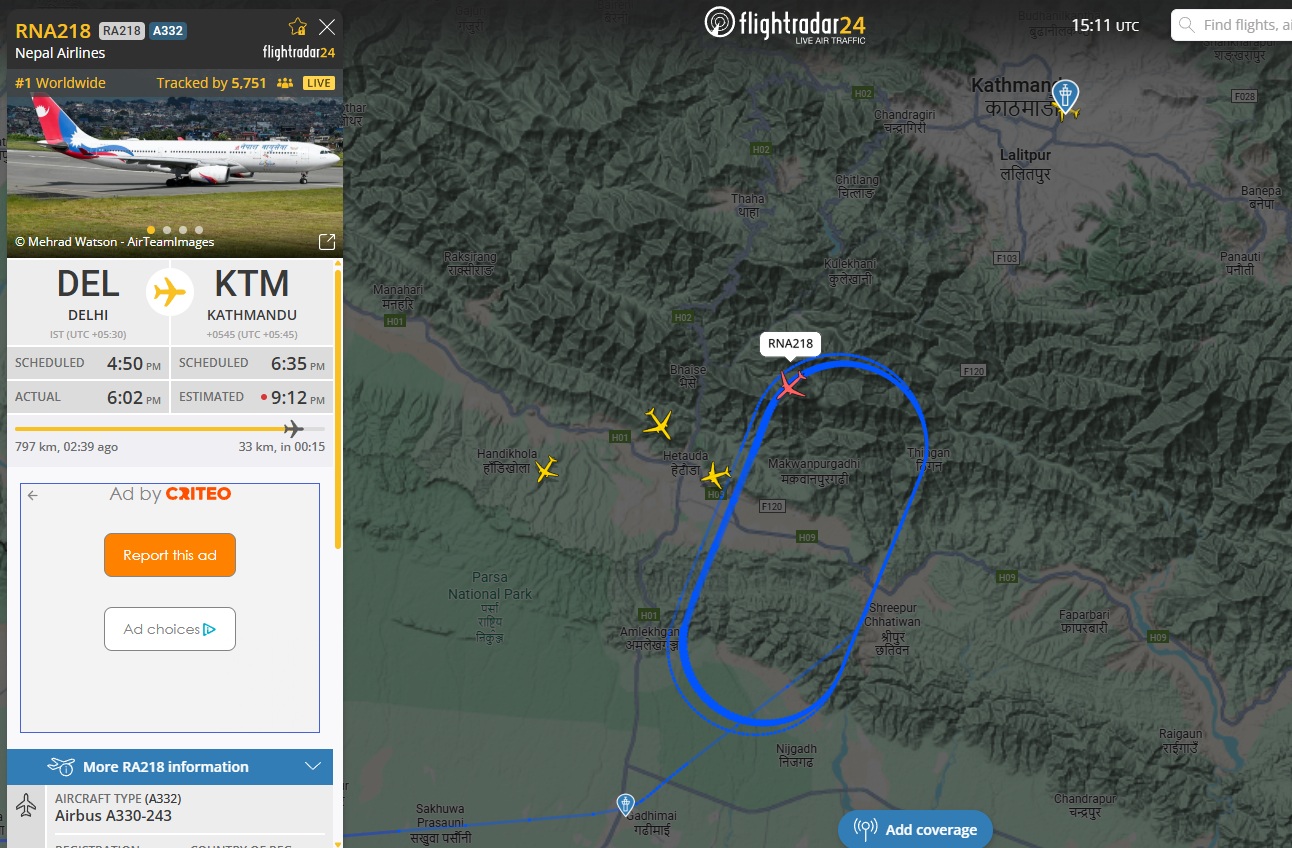The width and height of the screenshot is (1292, 848).
Task: Close the RNA218 flight details panel
Action: tap(327, 27)
